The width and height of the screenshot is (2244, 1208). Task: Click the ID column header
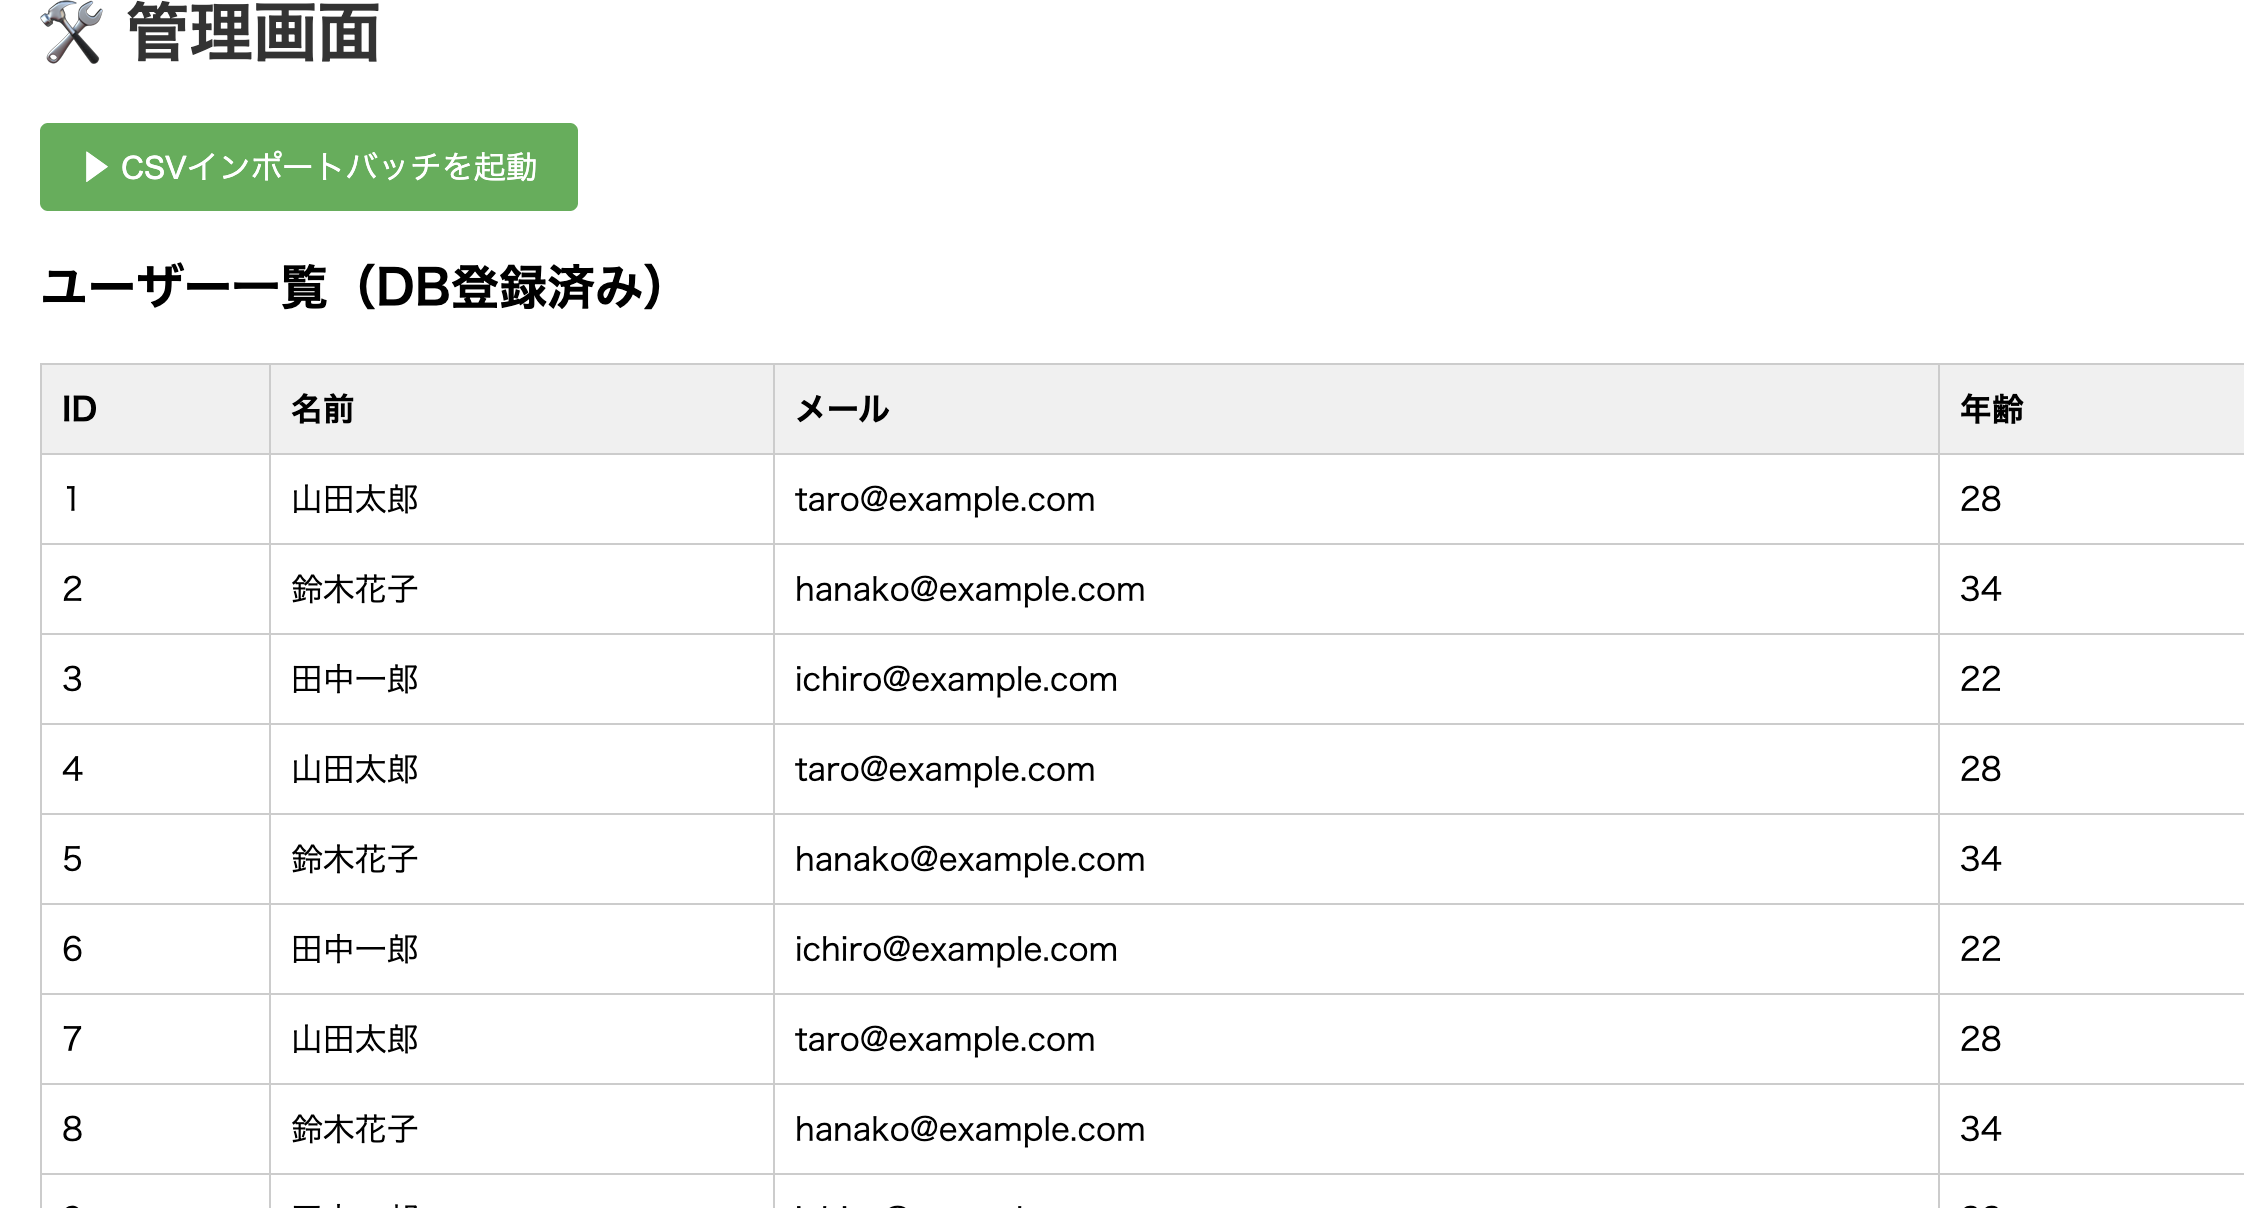(x=80, y=409)
